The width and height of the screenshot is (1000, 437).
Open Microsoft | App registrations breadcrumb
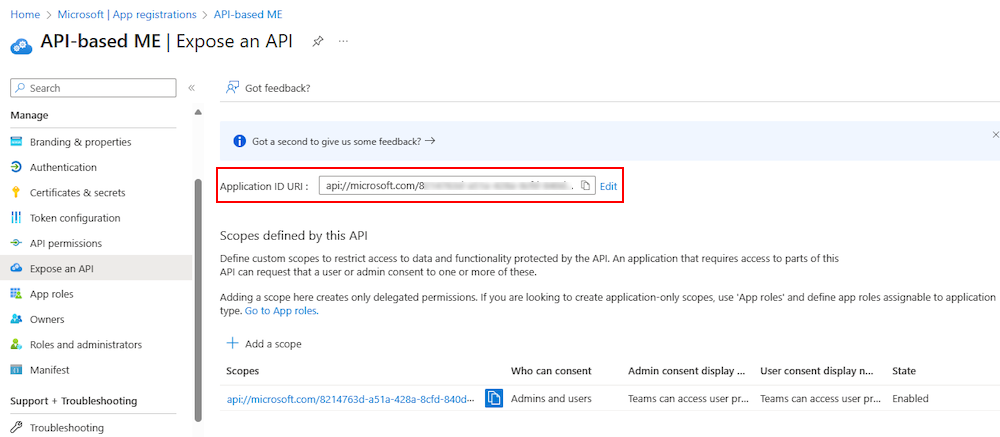coord(127,14)
